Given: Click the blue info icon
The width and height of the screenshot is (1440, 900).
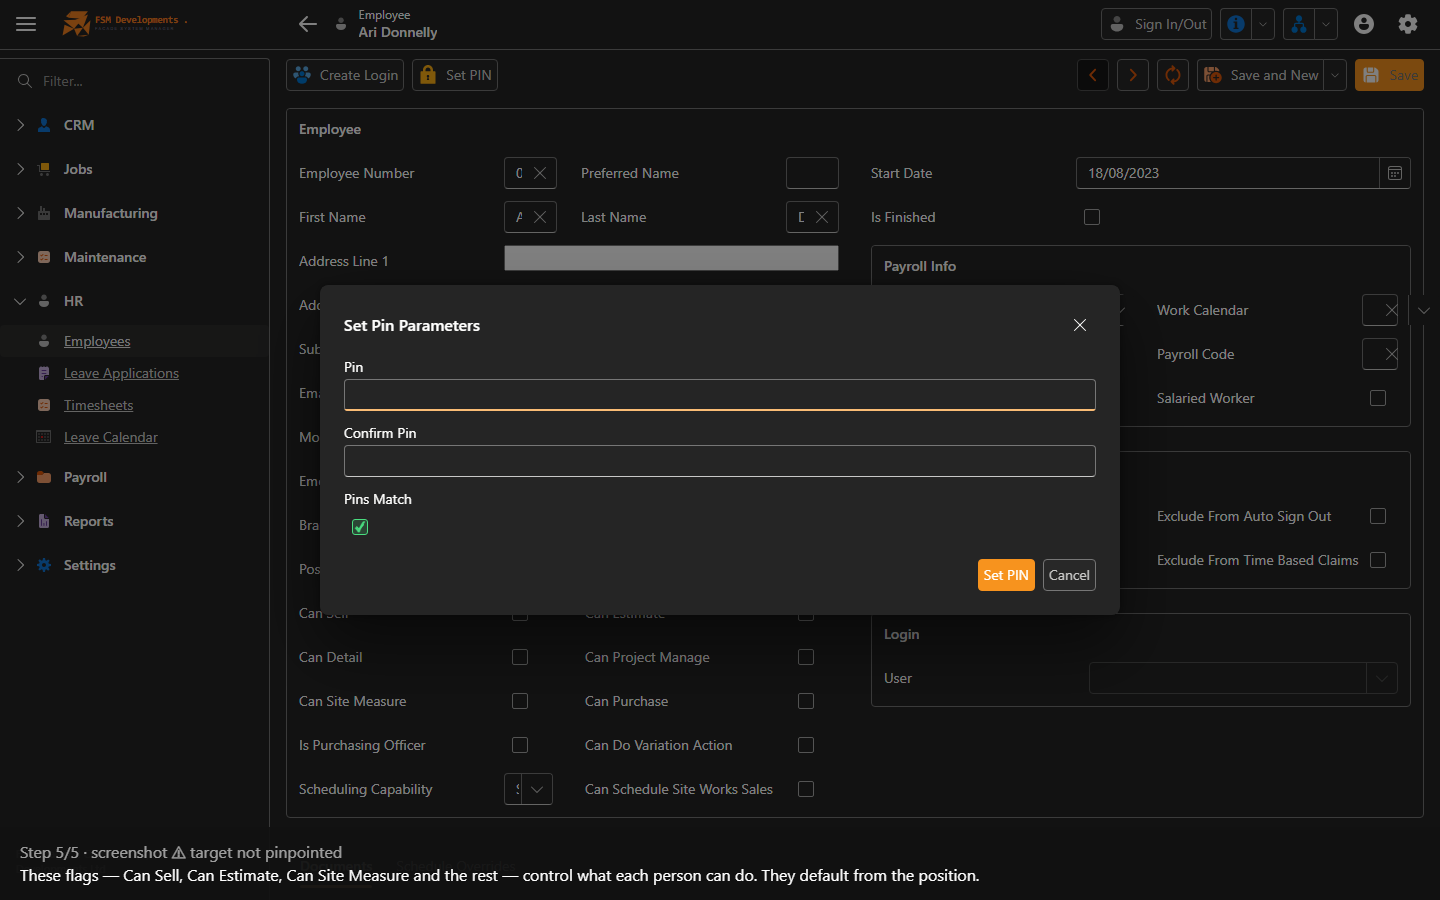Looking at the screenshot, I should 1236,24.
